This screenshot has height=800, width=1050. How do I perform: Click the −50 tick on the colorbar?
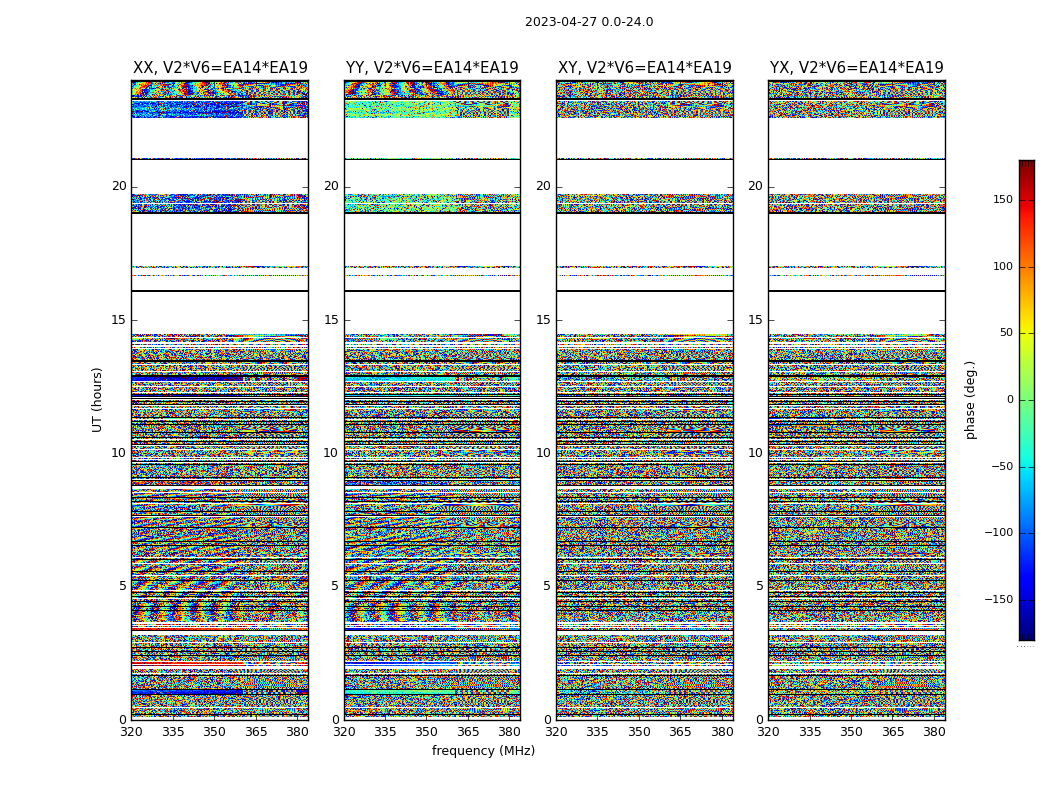1002,467
